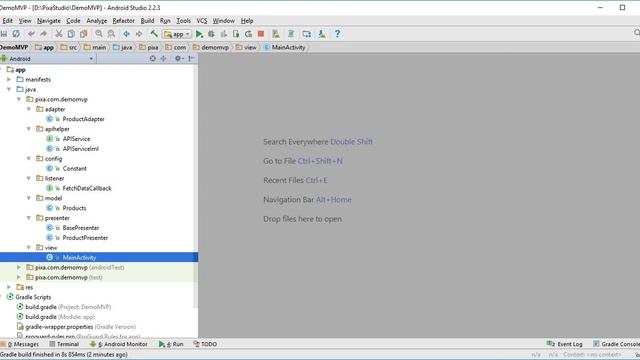Screen dimensions: 640x360
Task: Click the red Stop icon
Action: pyautogui.click(x=261, y=34)
